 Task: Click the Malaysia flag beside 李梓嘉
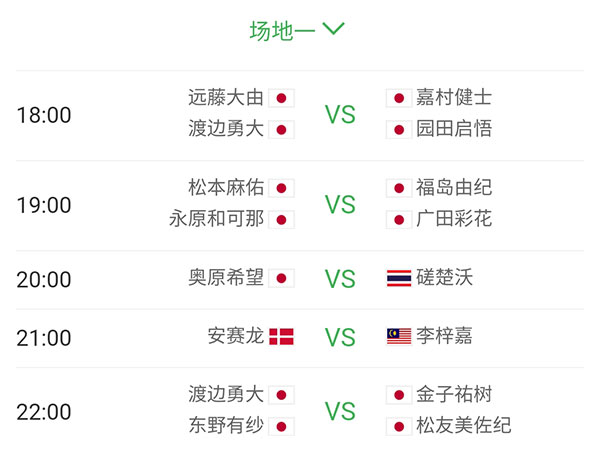[399, 336]
